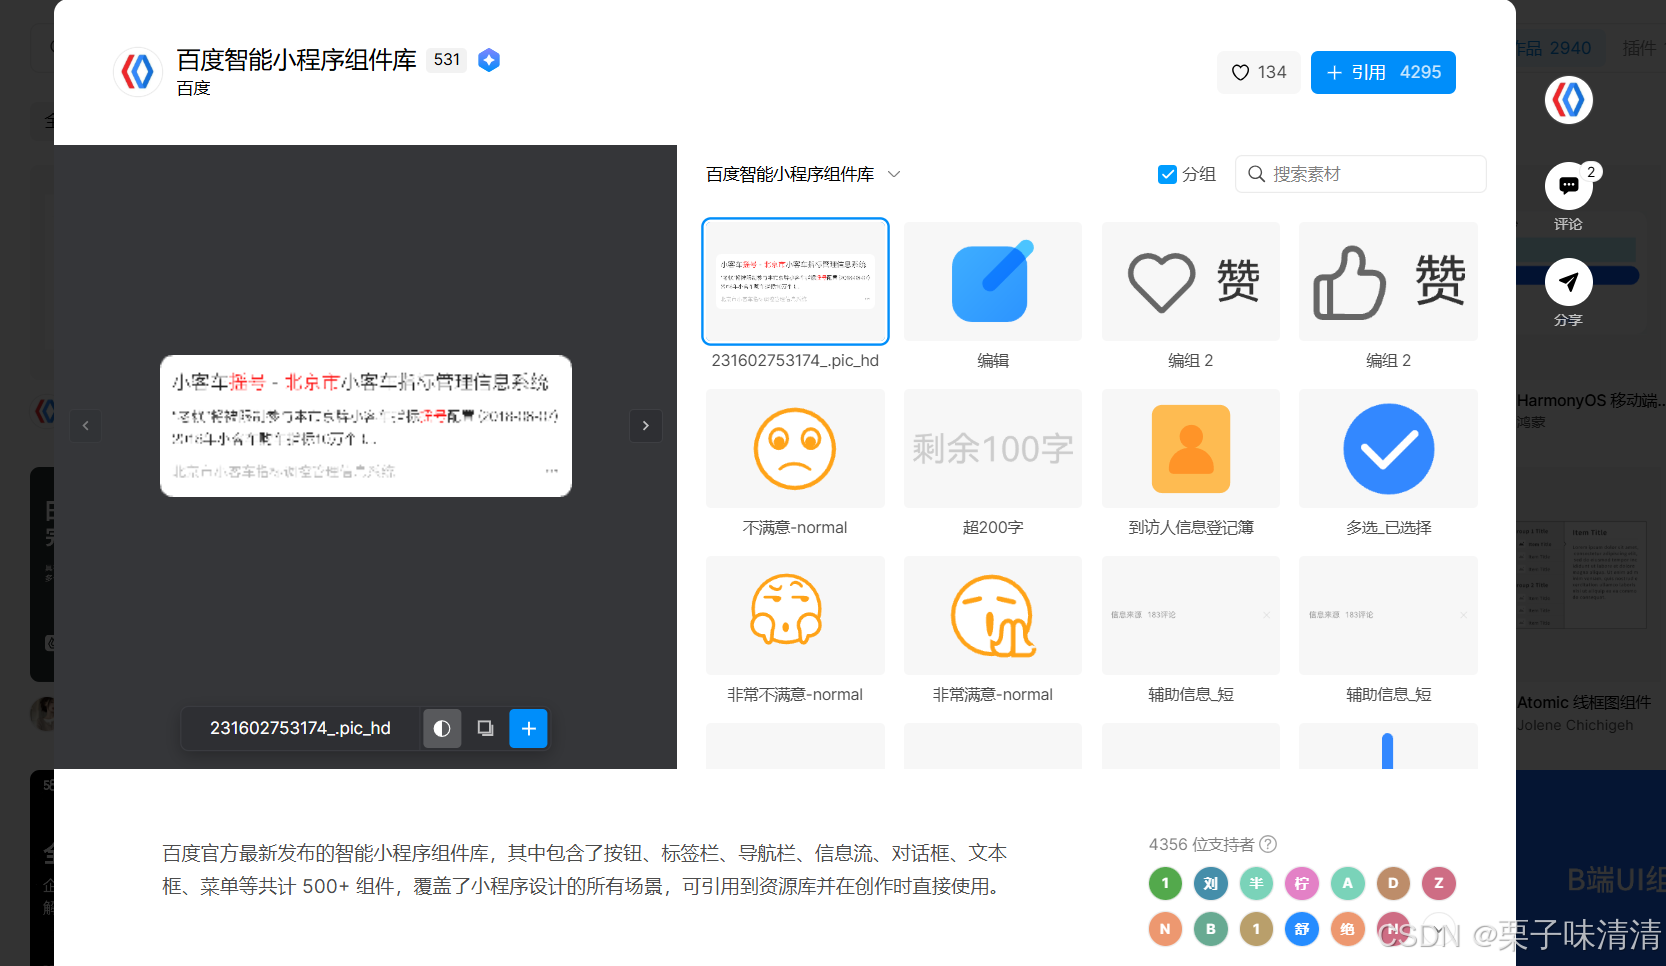Like the library with heart 134 button
1666x966 pixels.
pyautogui.click(x=1259, y=72)
